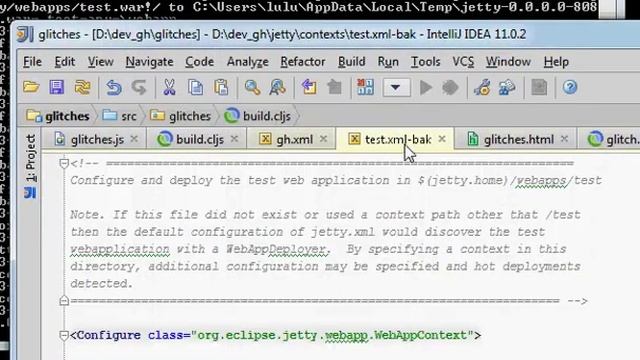Click the word 'Configure' in the XML tag
This screenshot has width=640, height=360.
pos(109,336)
